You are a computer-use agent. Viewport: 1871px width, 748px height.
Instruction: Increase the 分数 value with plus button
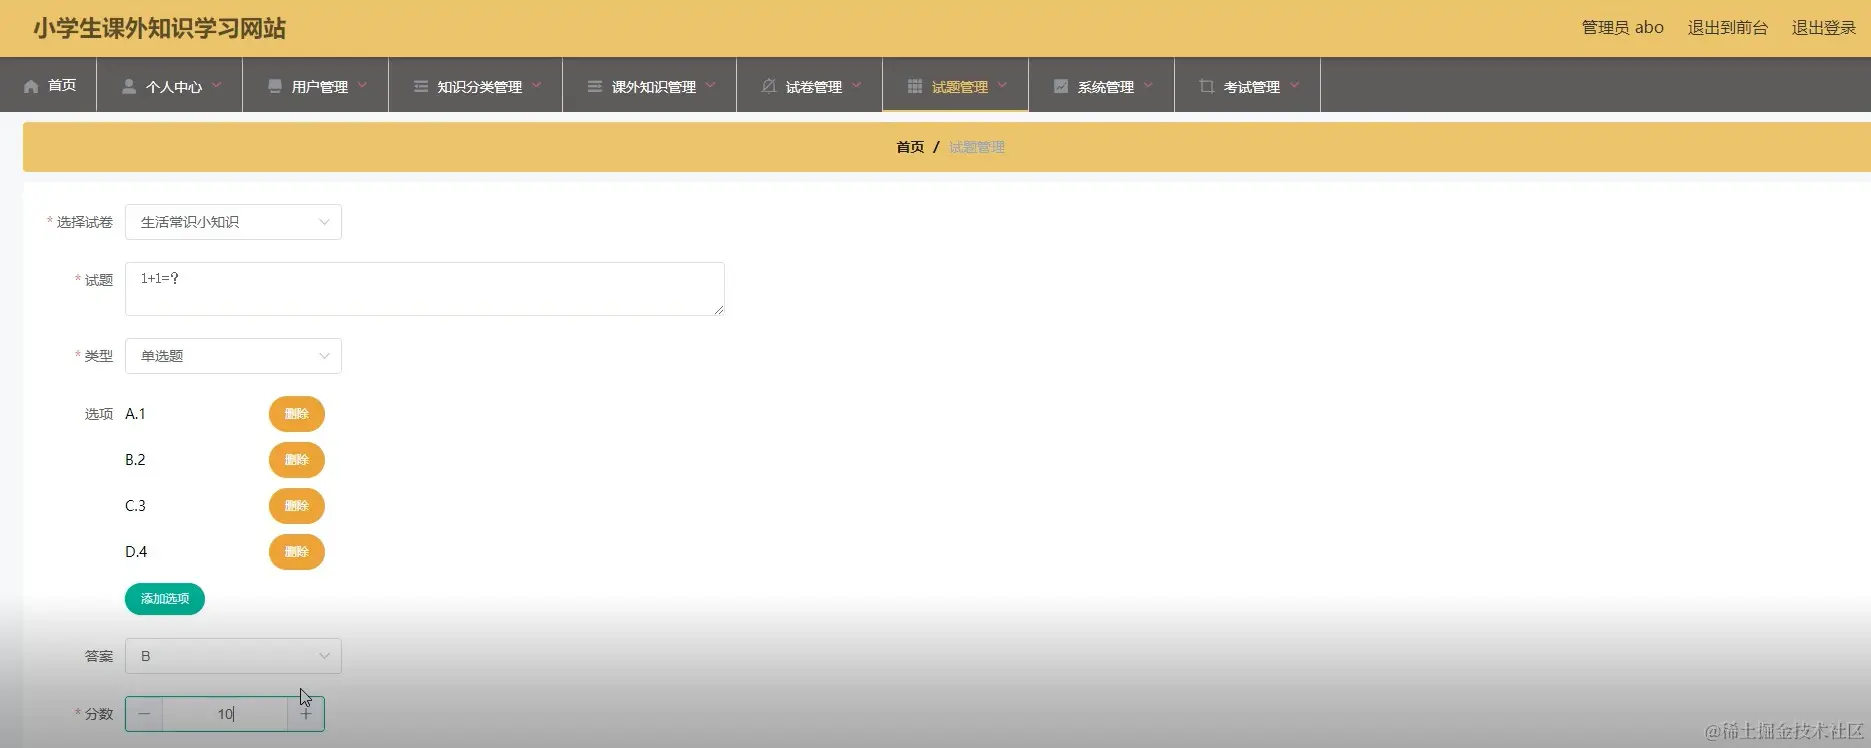[x=306, y=714]
